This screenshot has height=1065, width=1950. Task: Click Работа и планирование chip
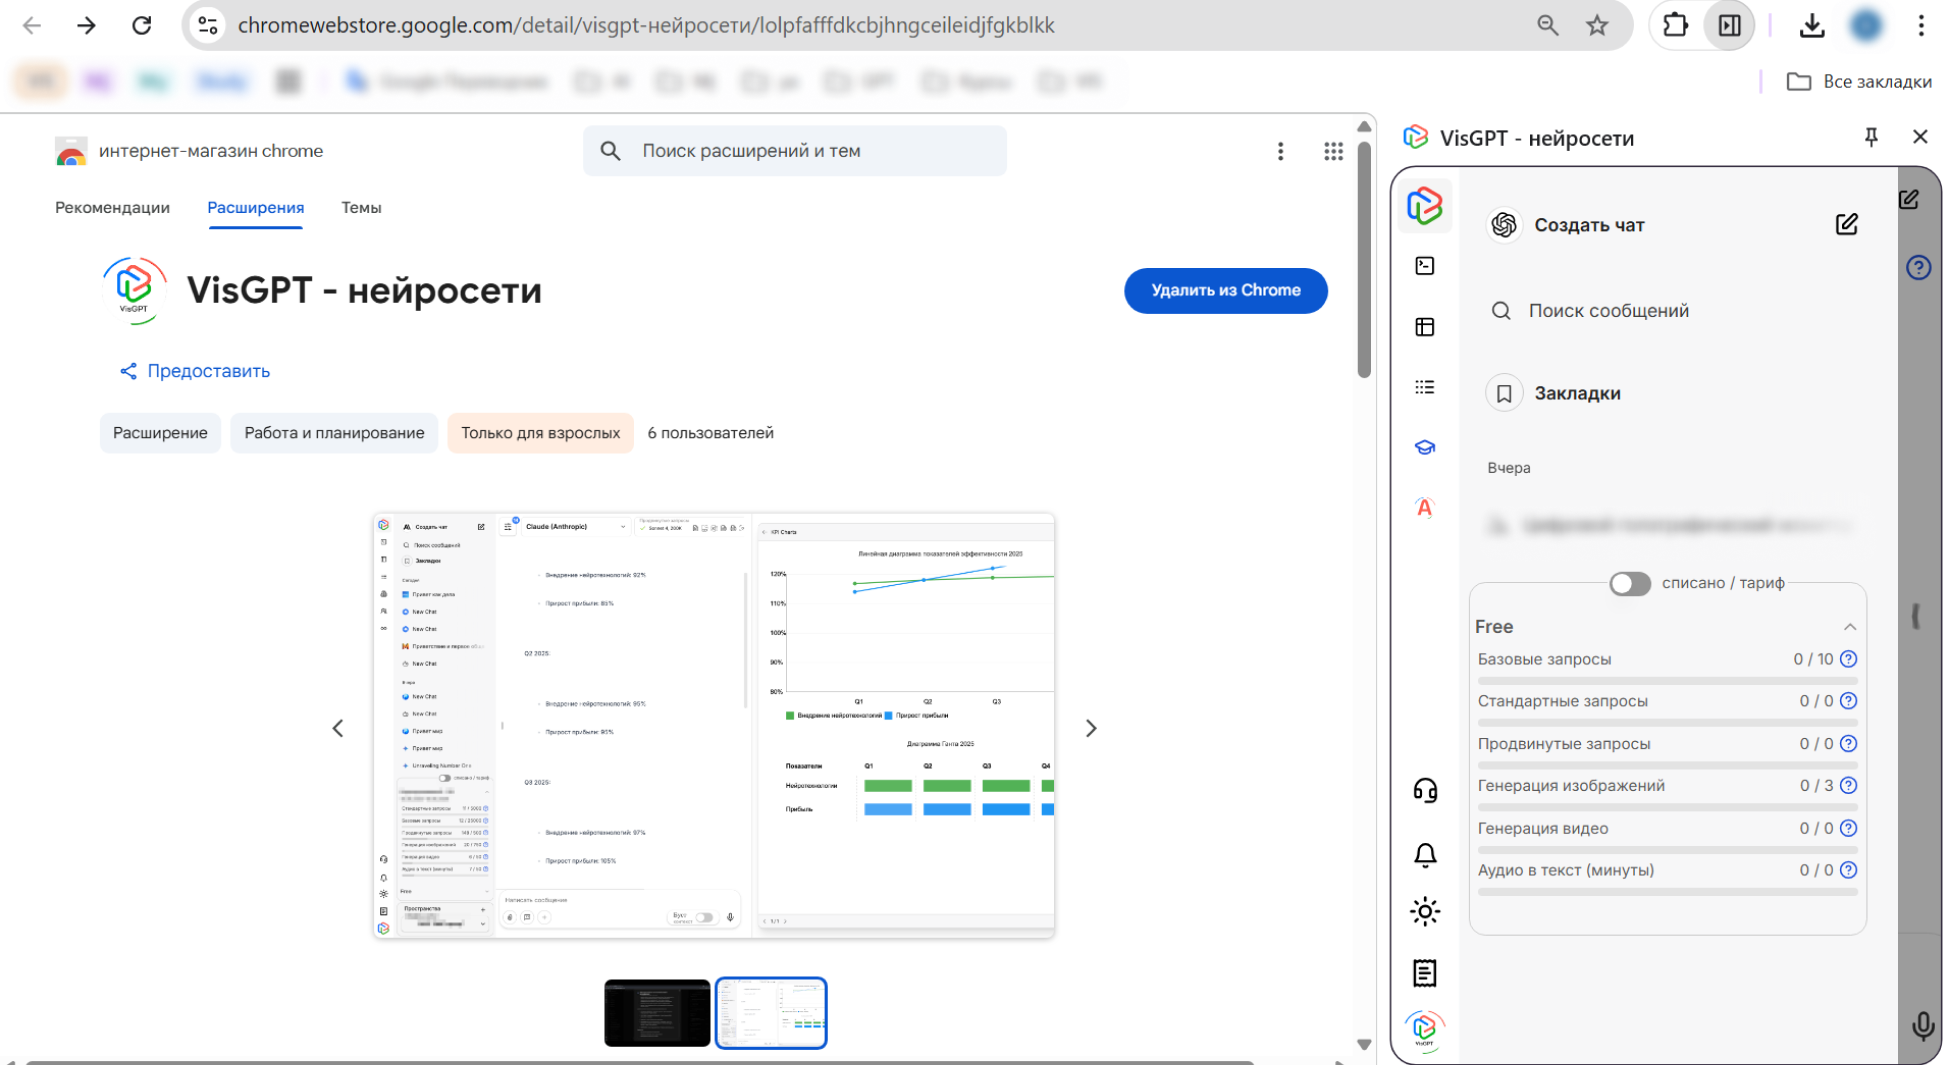(x=334, y=433)
